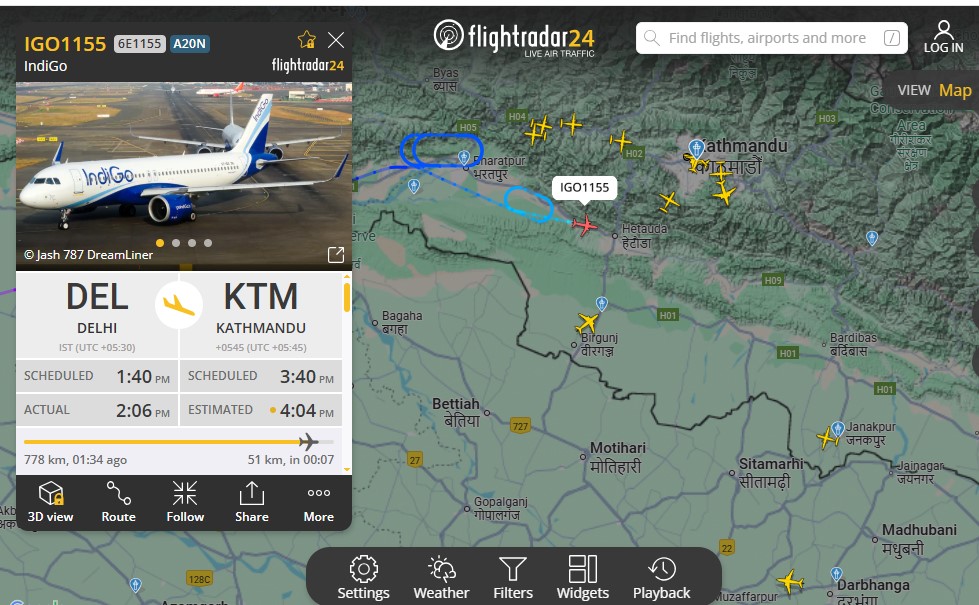Show the flight Route
The width and height of the screenshot is (979, 605).
pyautogui.click(x=118, y=502)
